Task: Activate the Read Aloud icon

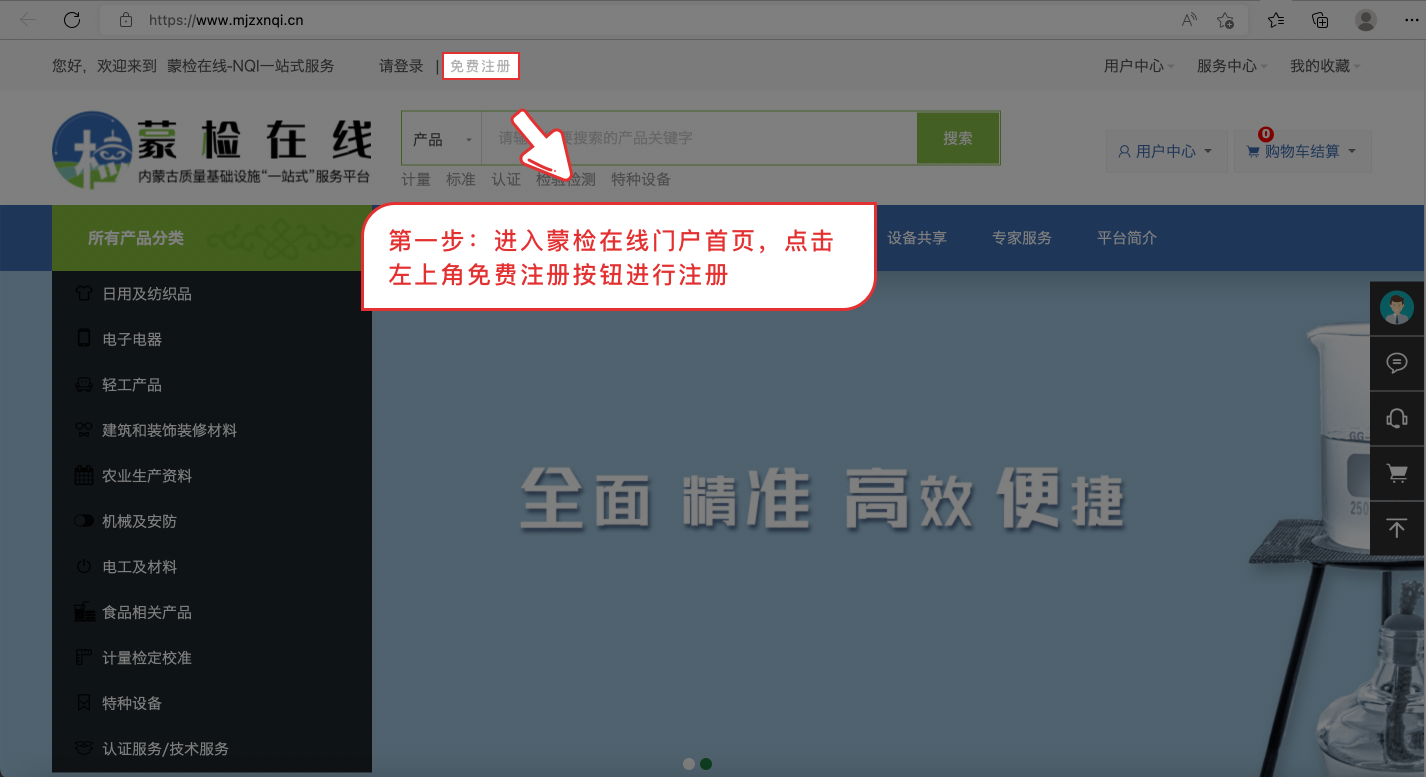Action: pos(1189,19)
